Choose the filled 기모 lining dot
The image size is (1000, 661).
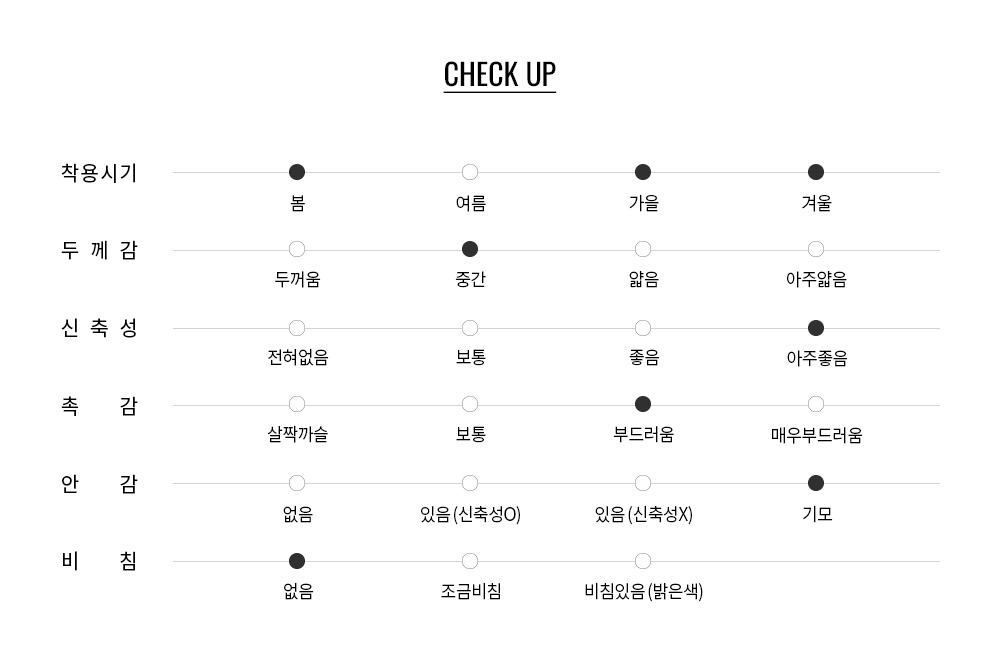point(816,483)
